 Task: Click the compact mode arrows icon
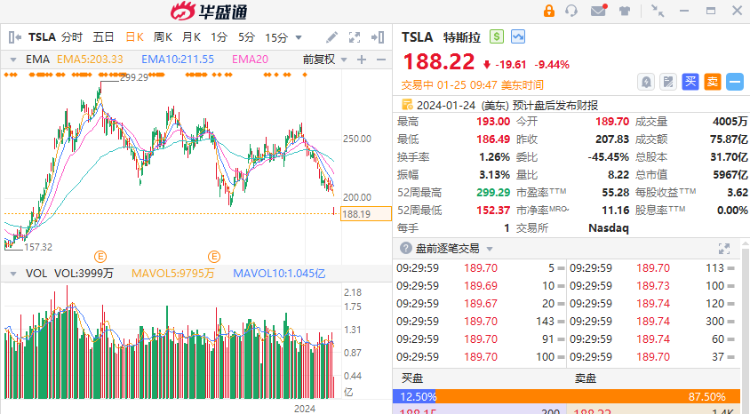[x=658, y=11]
